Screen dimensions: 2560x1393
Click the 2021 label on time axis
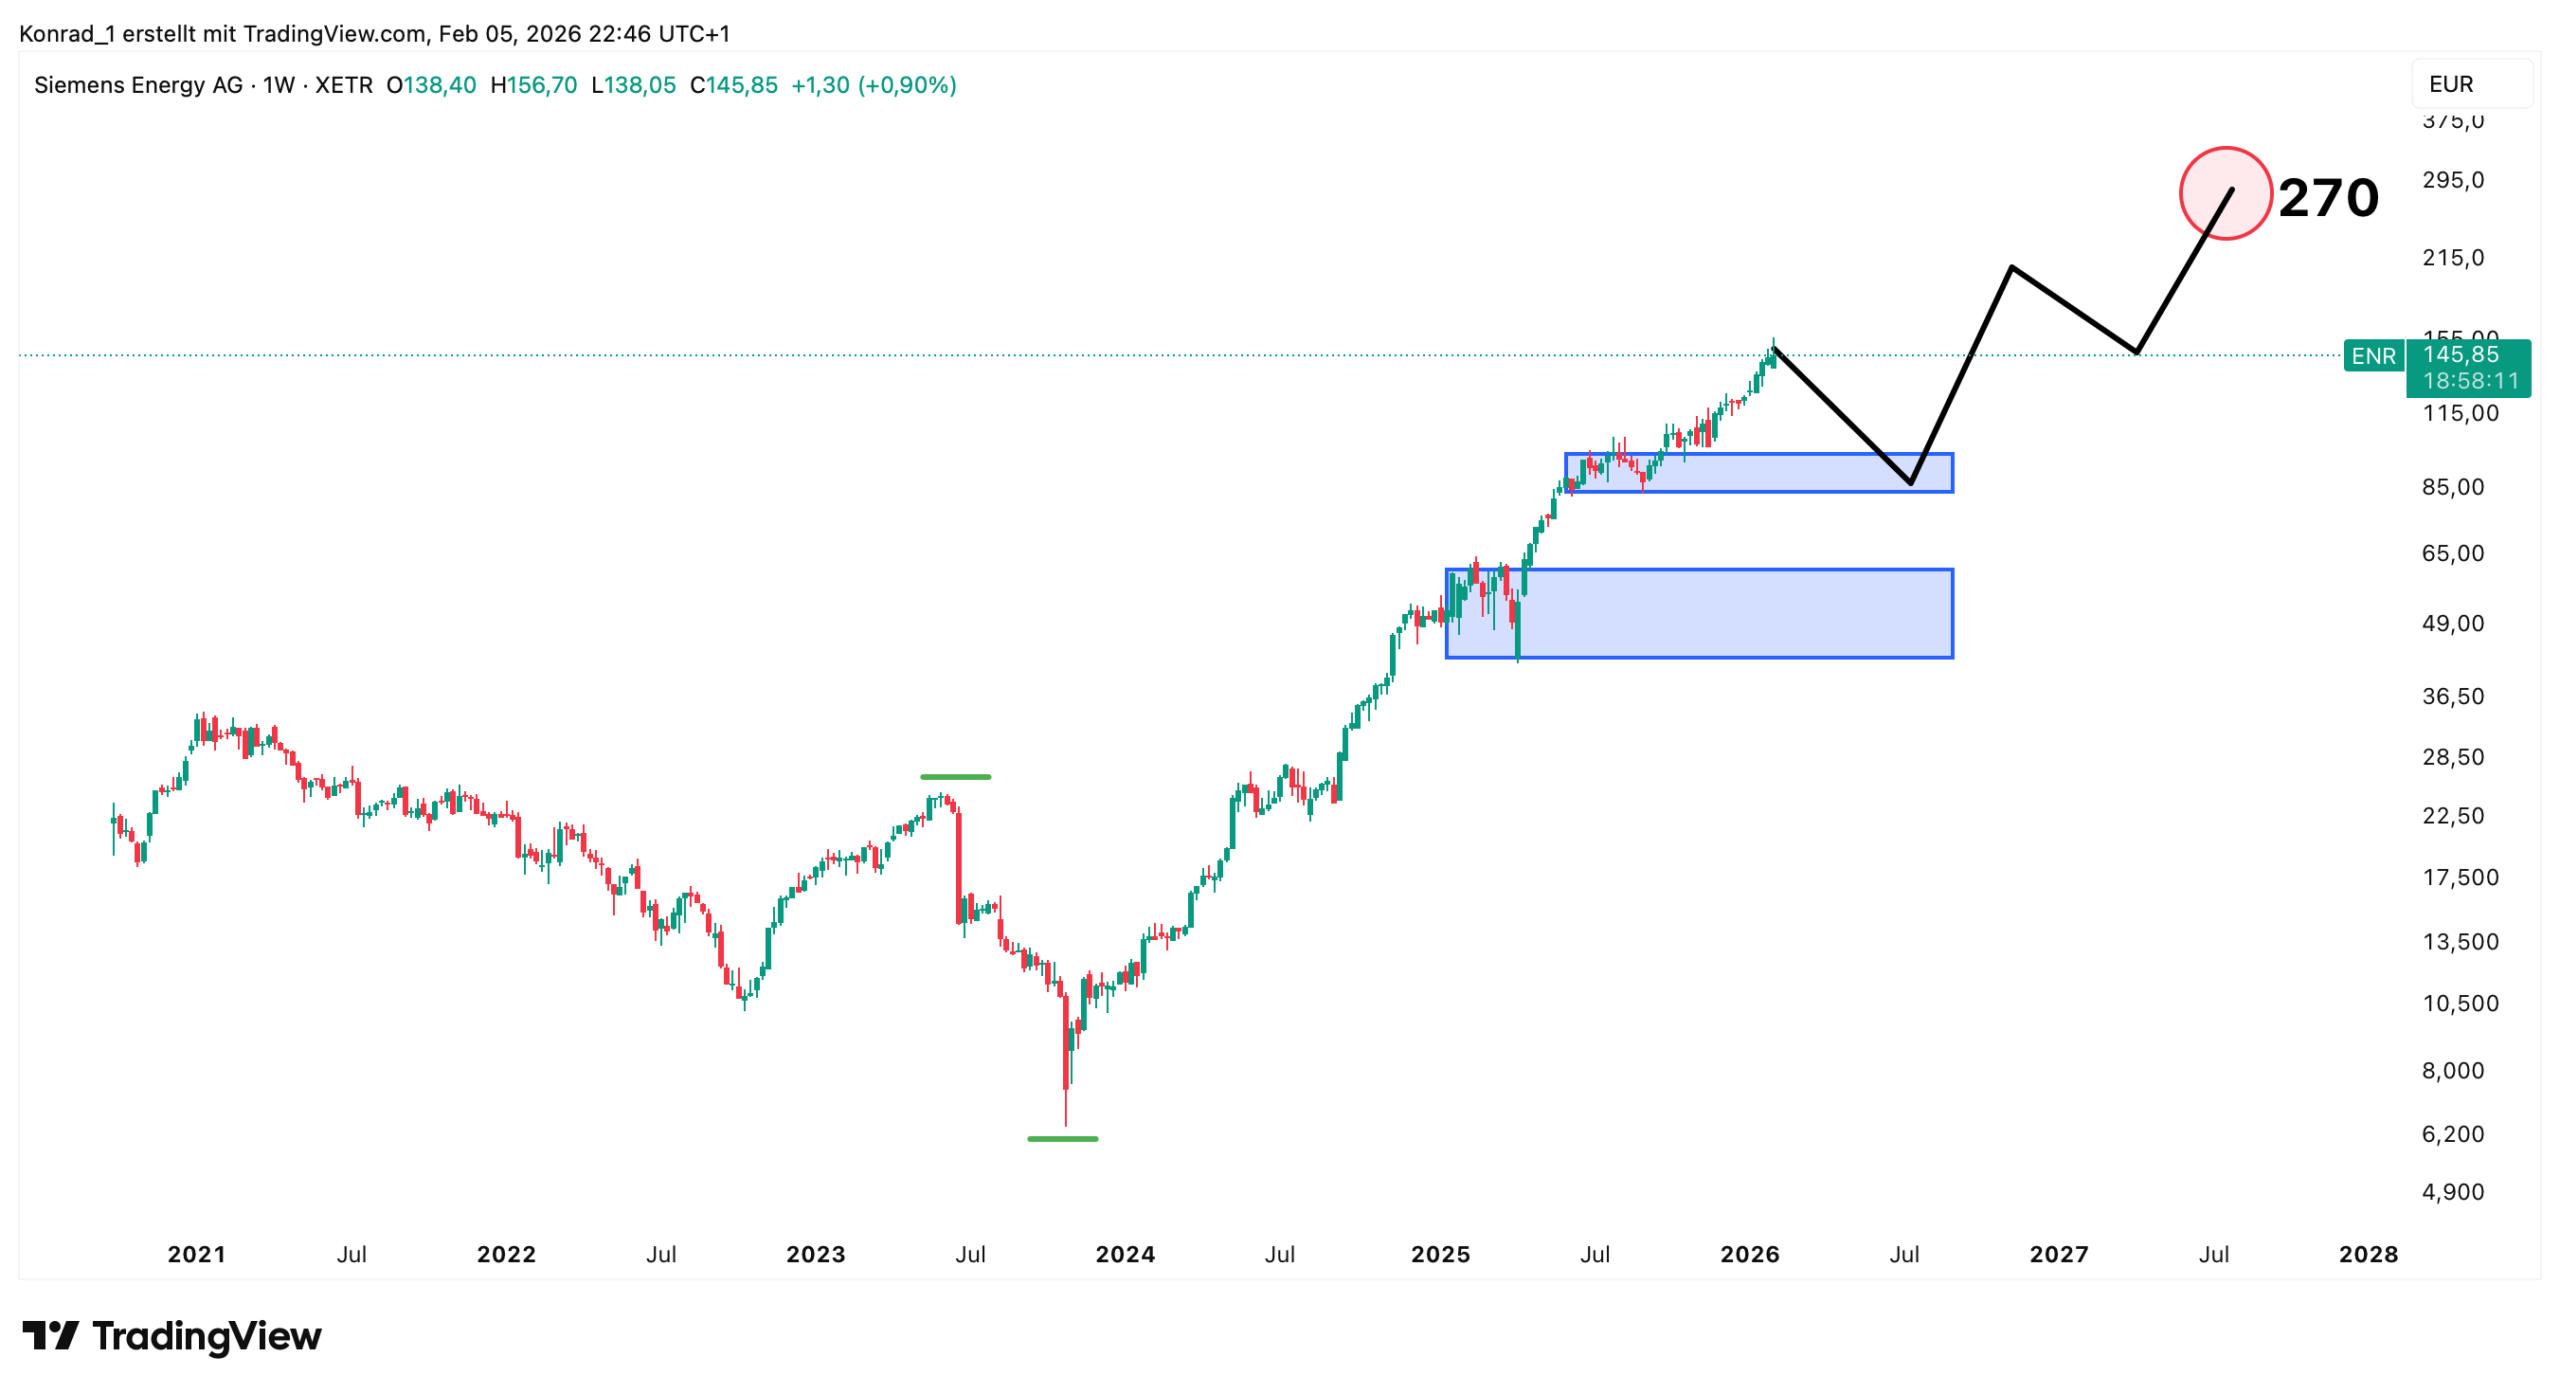click(196, 1254)
